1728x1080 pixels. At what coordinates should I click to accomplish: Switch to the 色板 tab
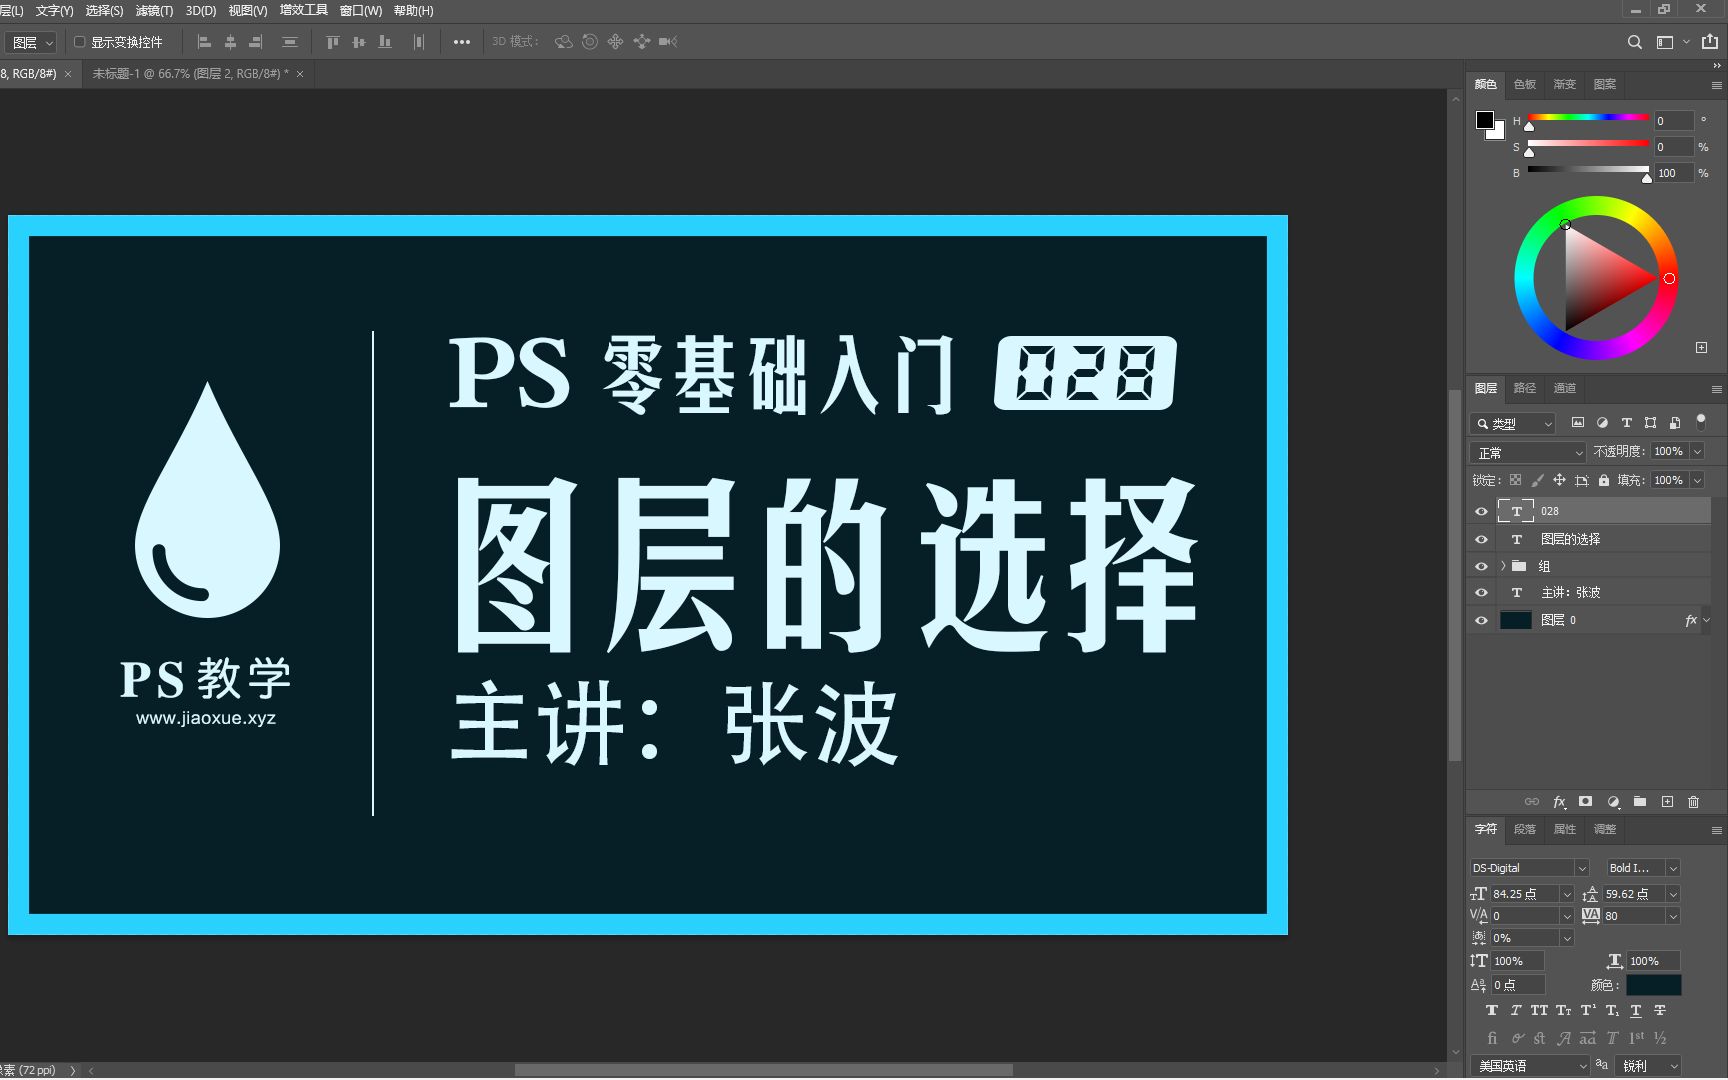(1524, 85)
